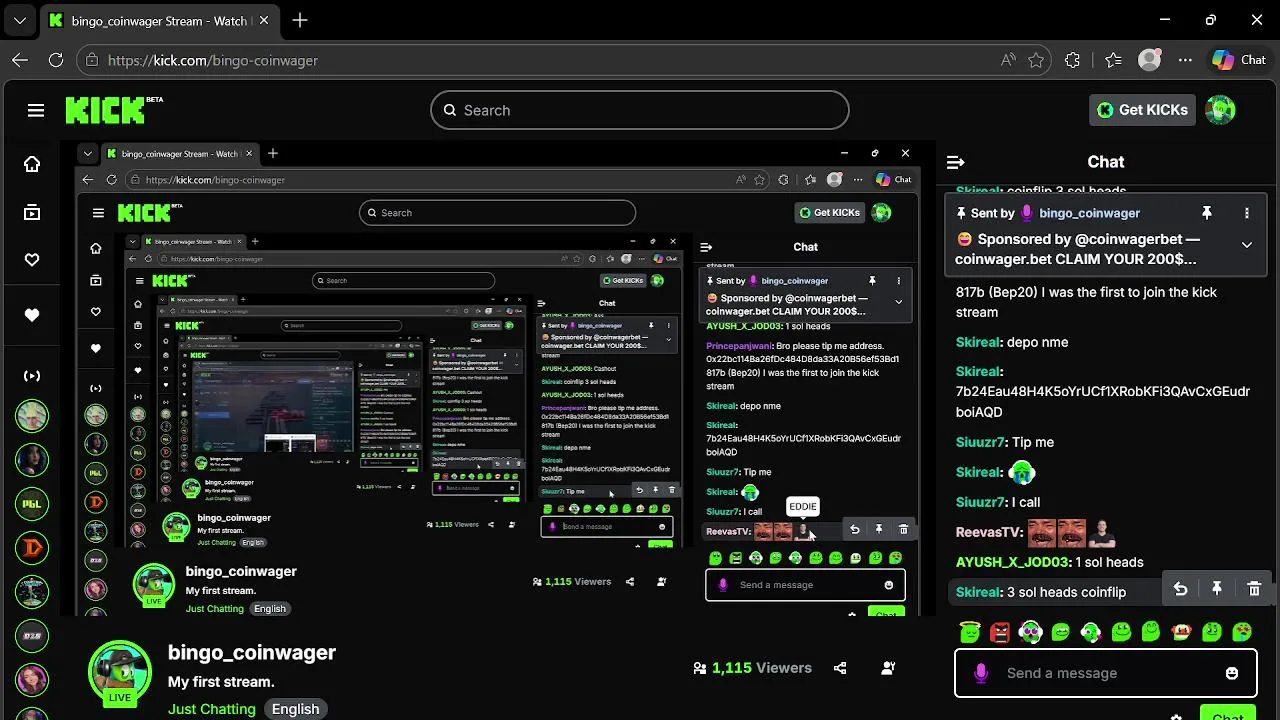Open Following via outlined heart icon
Screen dimensions: 1280x720
tap(32, 260)
